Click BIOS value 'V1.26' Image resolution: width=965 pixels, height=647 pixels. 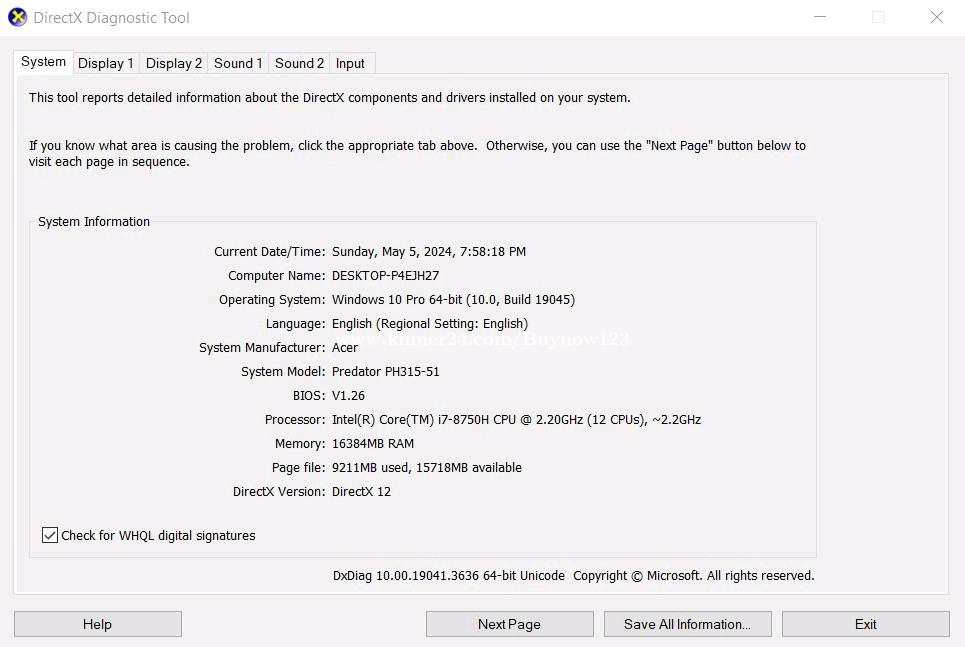coord(348,396)
